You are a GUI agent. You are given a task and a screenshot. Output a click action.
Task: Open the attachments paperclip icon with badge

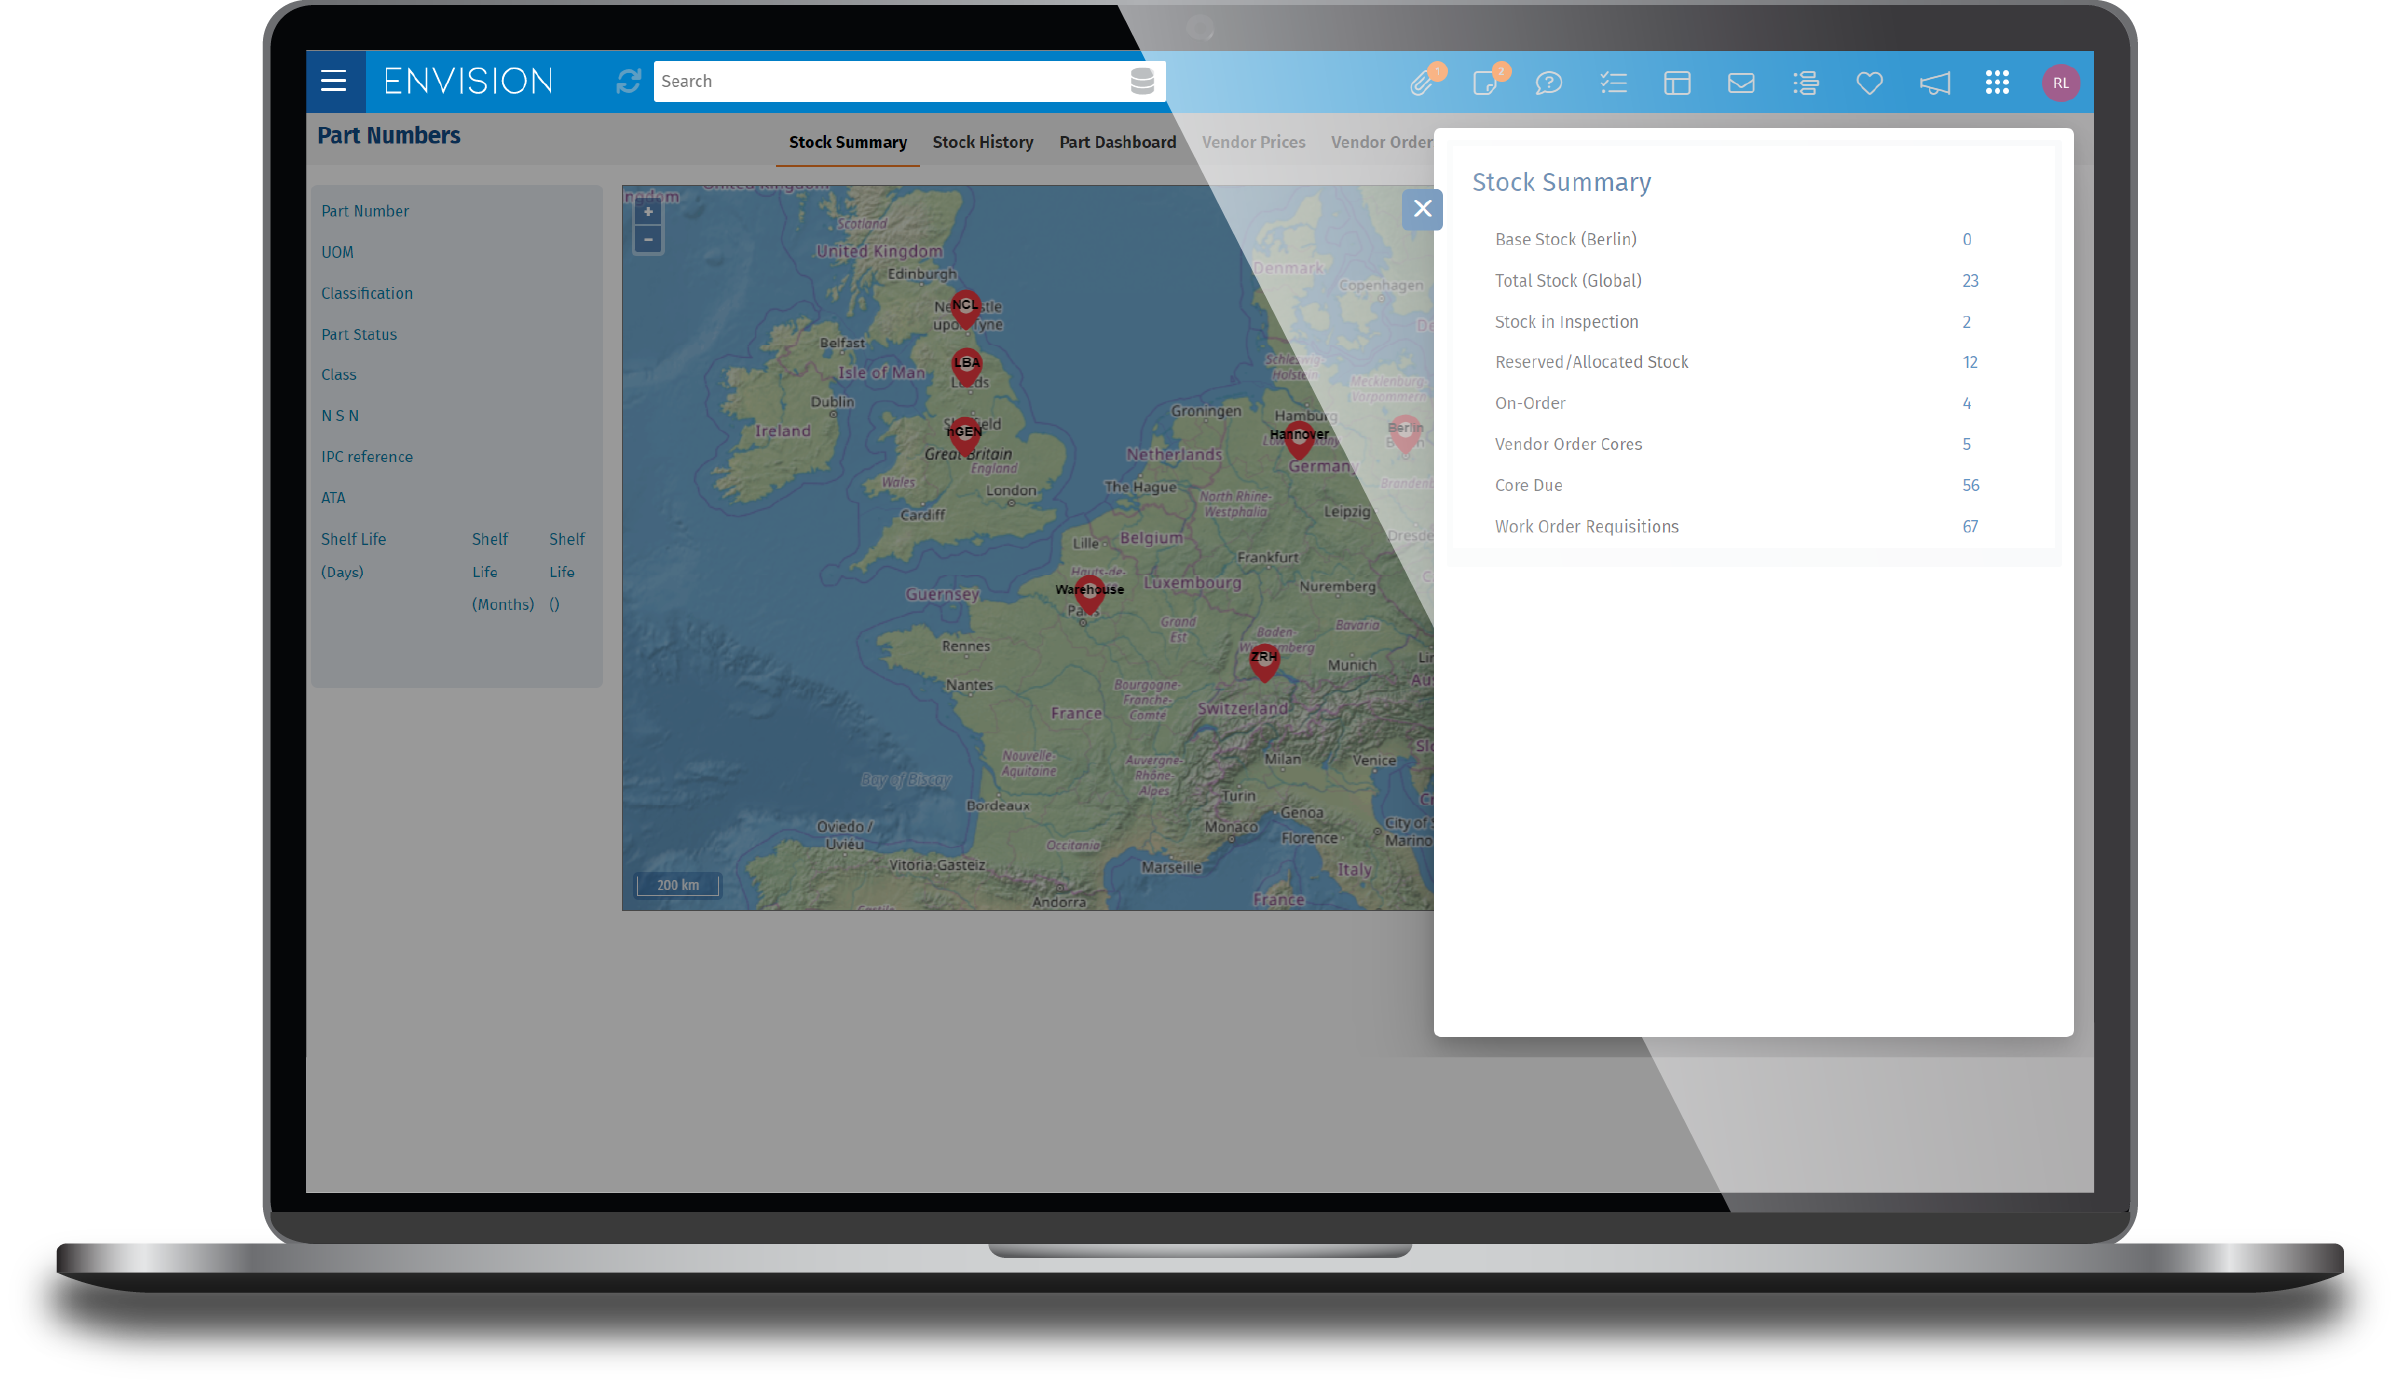pos(1423,83)
